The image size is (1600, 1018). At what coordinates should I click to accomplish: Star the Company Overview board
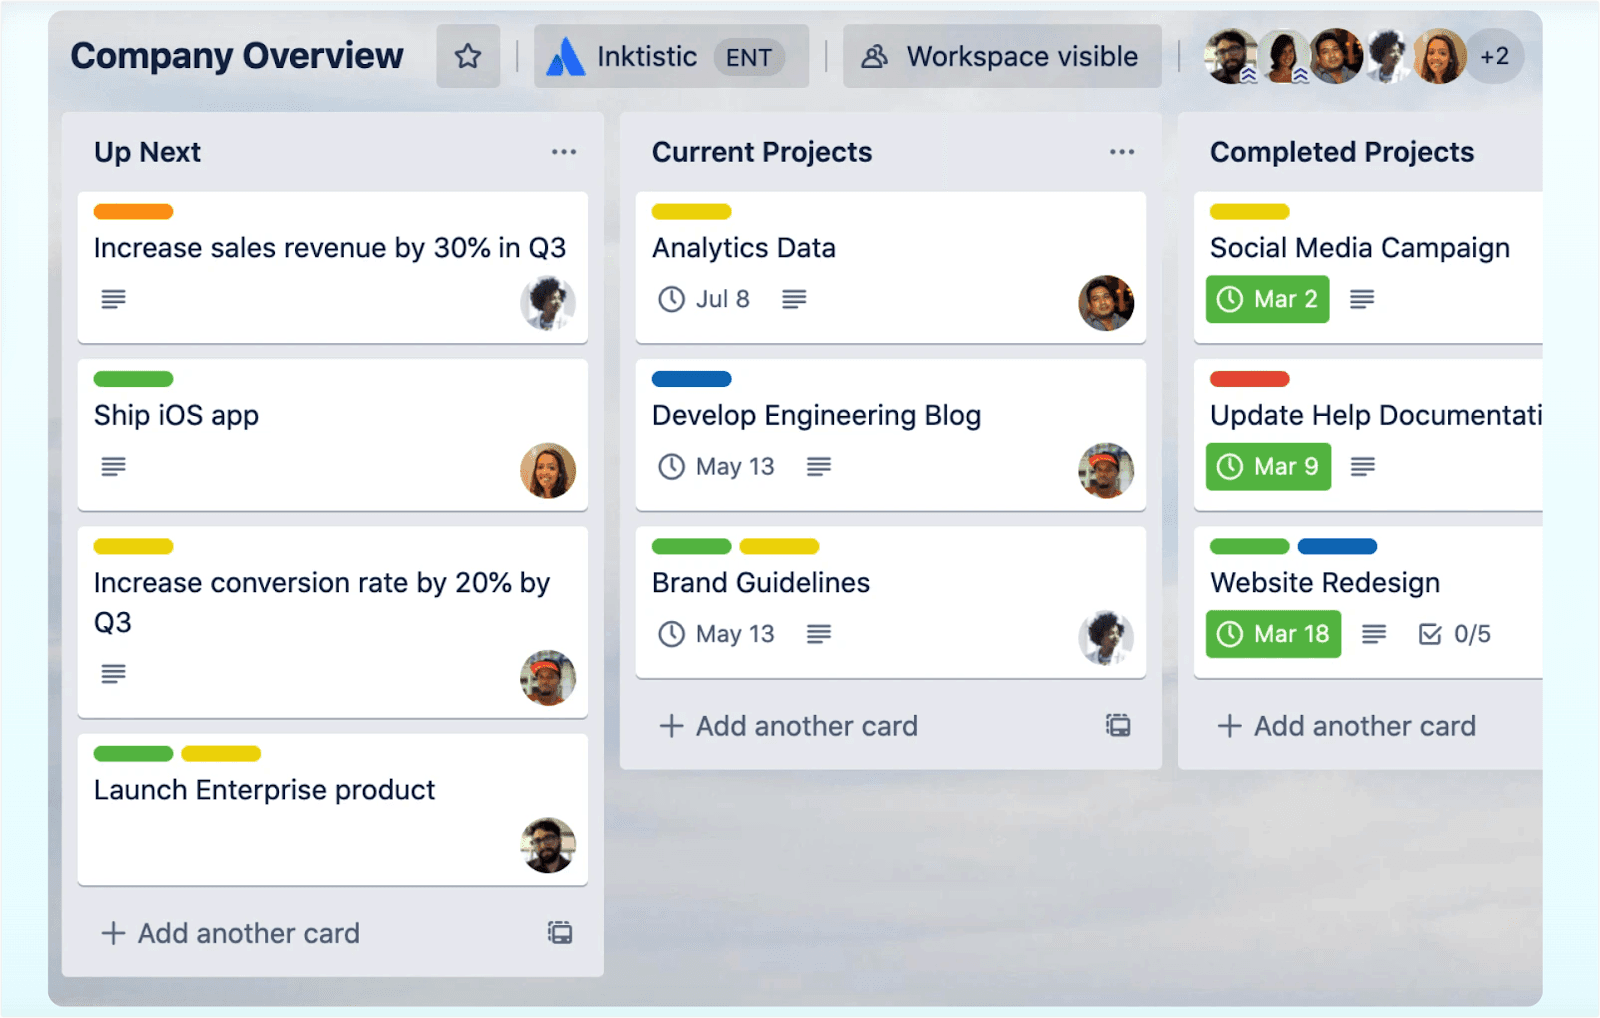[468, 56]
